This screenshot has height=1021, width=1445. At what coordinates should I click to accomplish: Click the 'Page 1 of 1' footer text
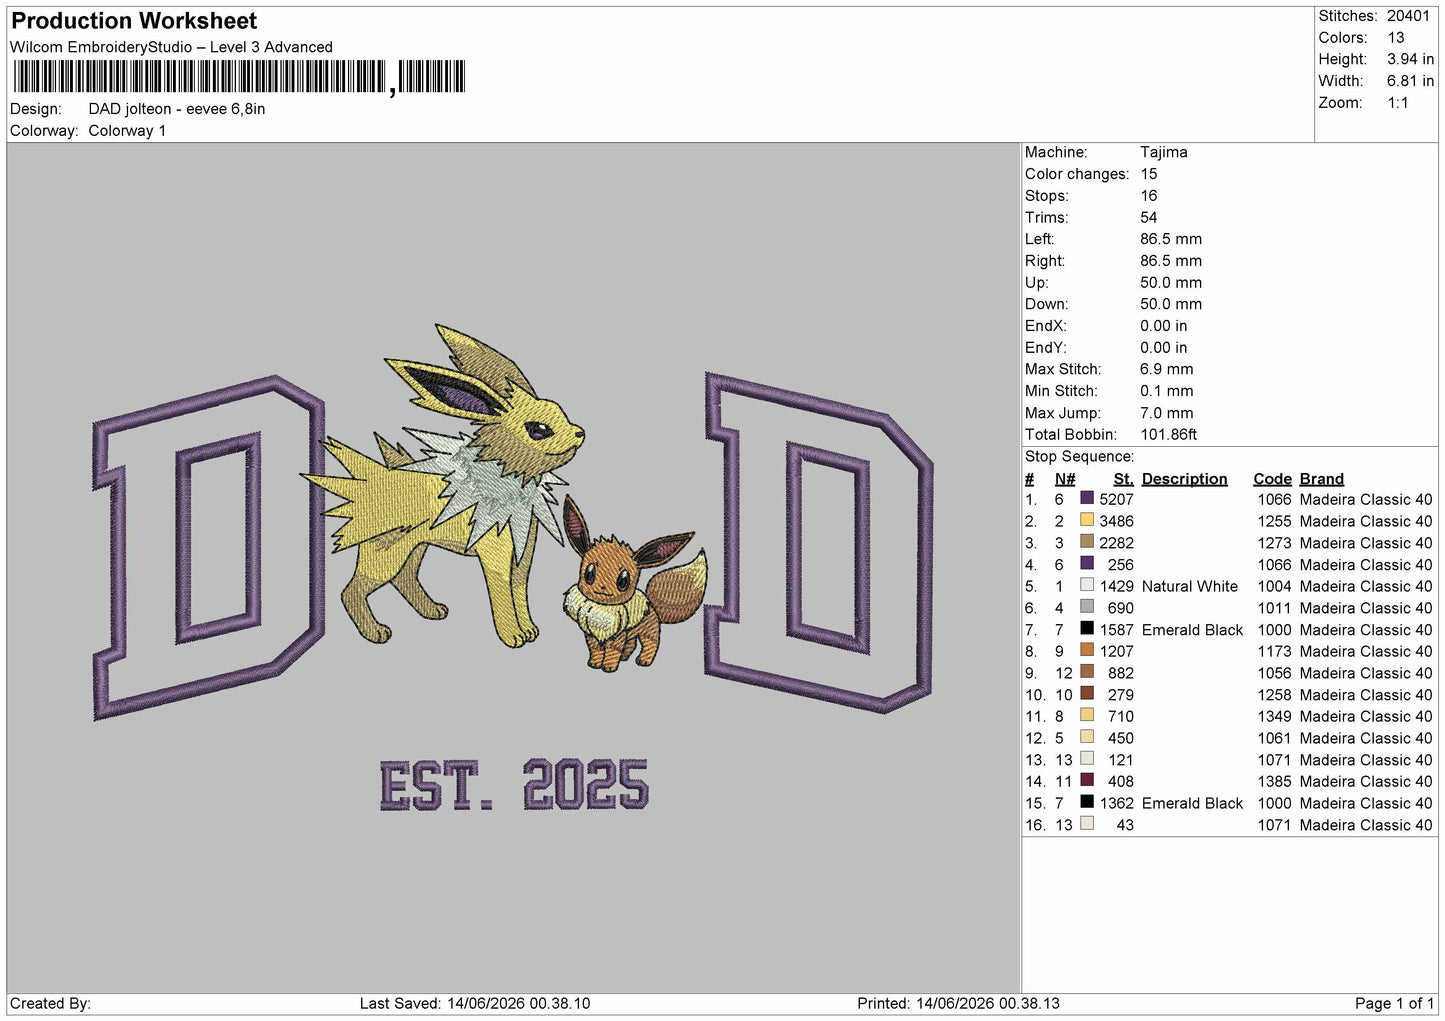[1394, 1003]
